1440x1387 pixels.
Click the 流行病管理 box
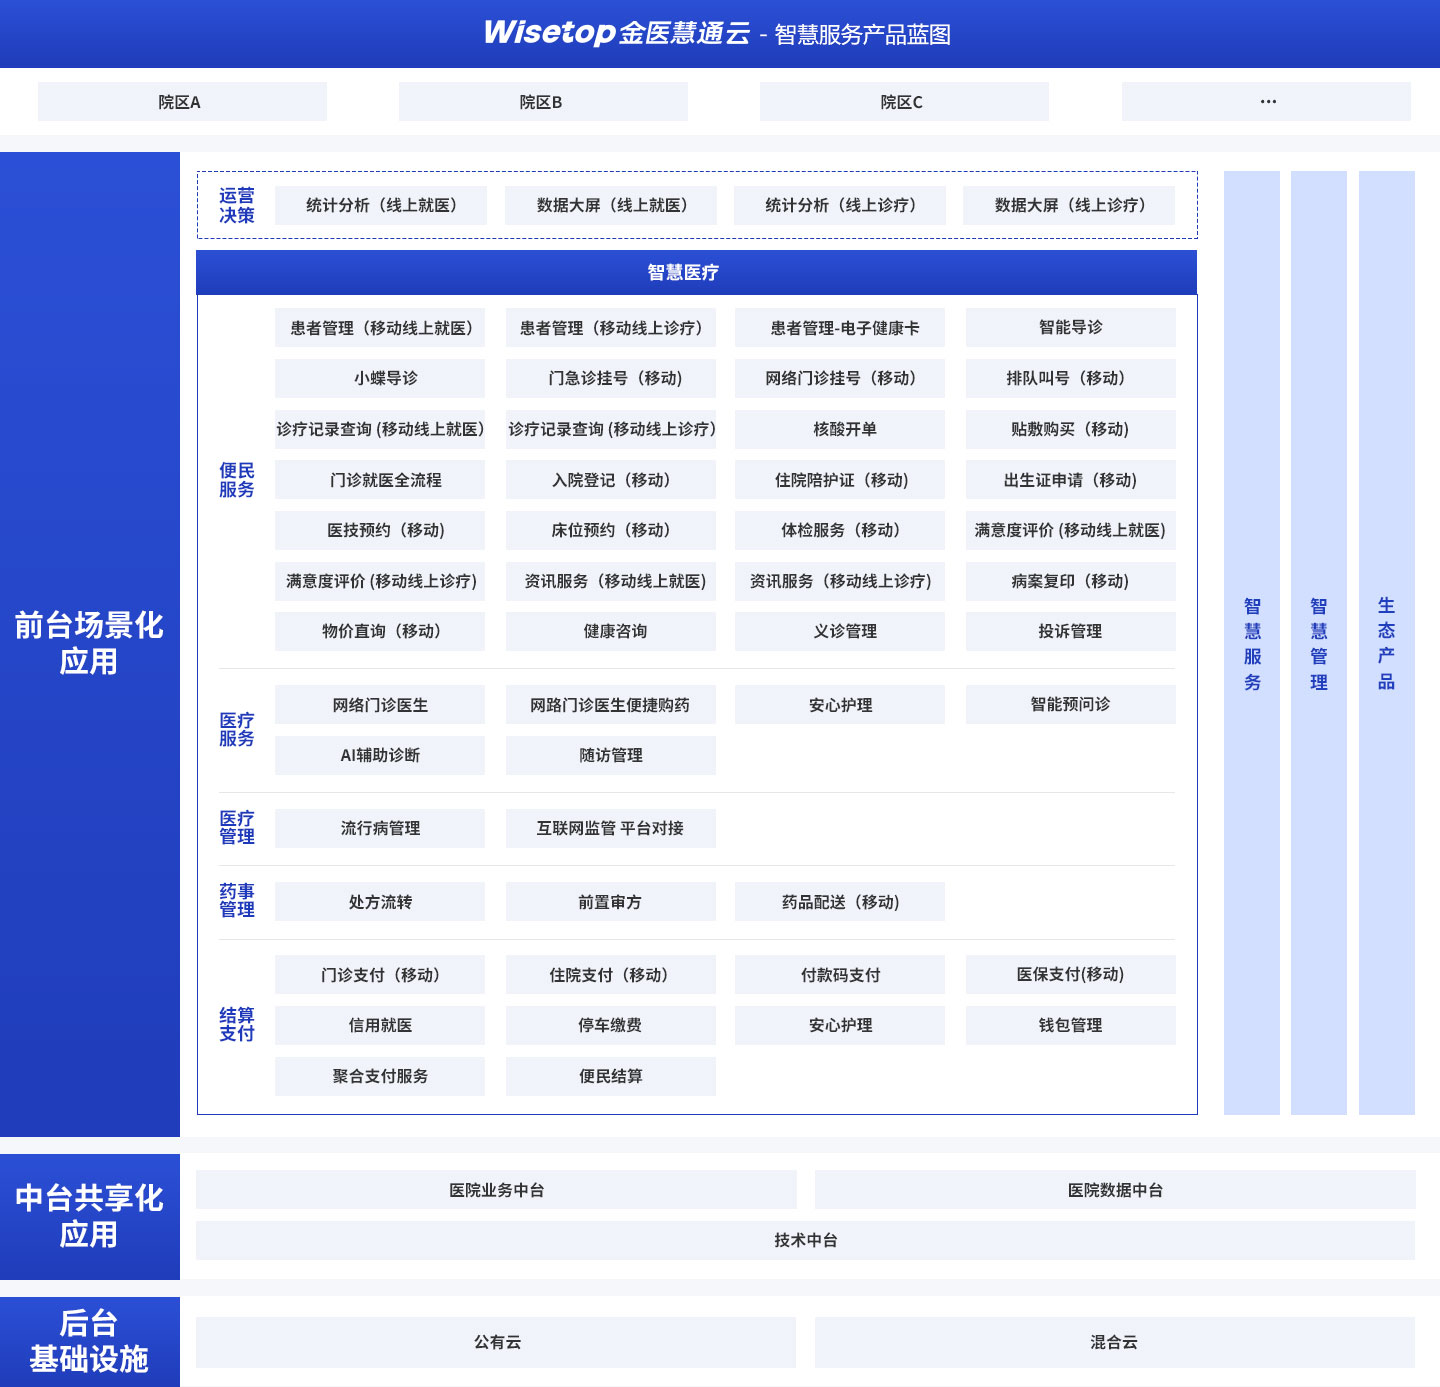coord(380,828)
